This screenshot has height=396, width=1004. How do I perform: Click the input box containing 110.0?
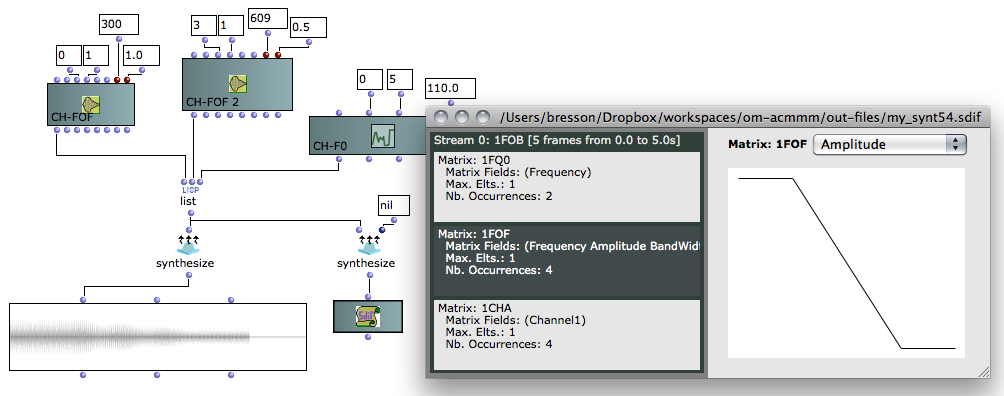451,88
